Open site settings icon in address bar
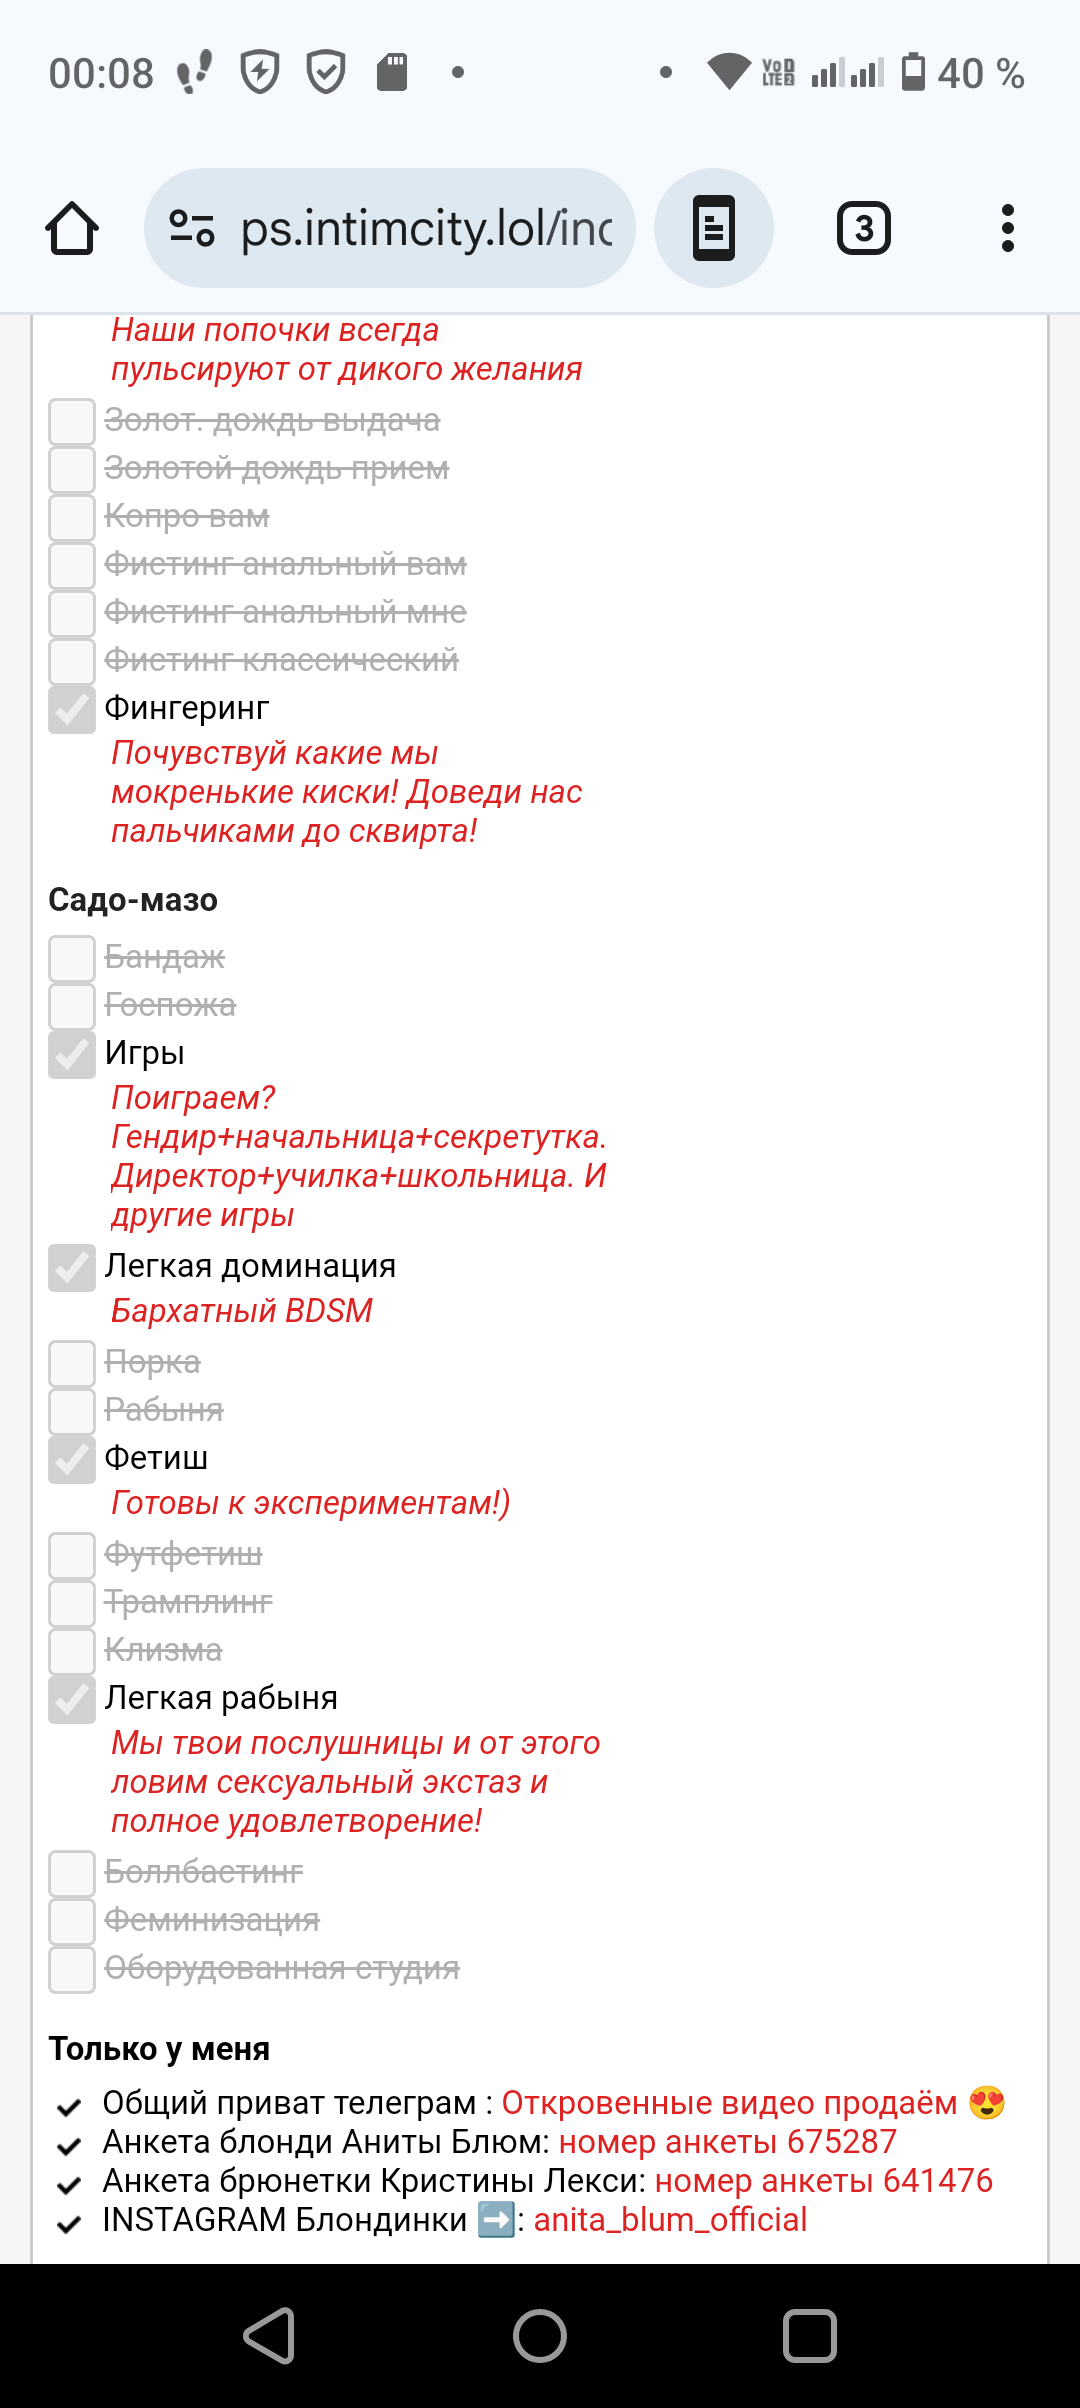This screenshot has height=2408, width=1080. (191, 228)
